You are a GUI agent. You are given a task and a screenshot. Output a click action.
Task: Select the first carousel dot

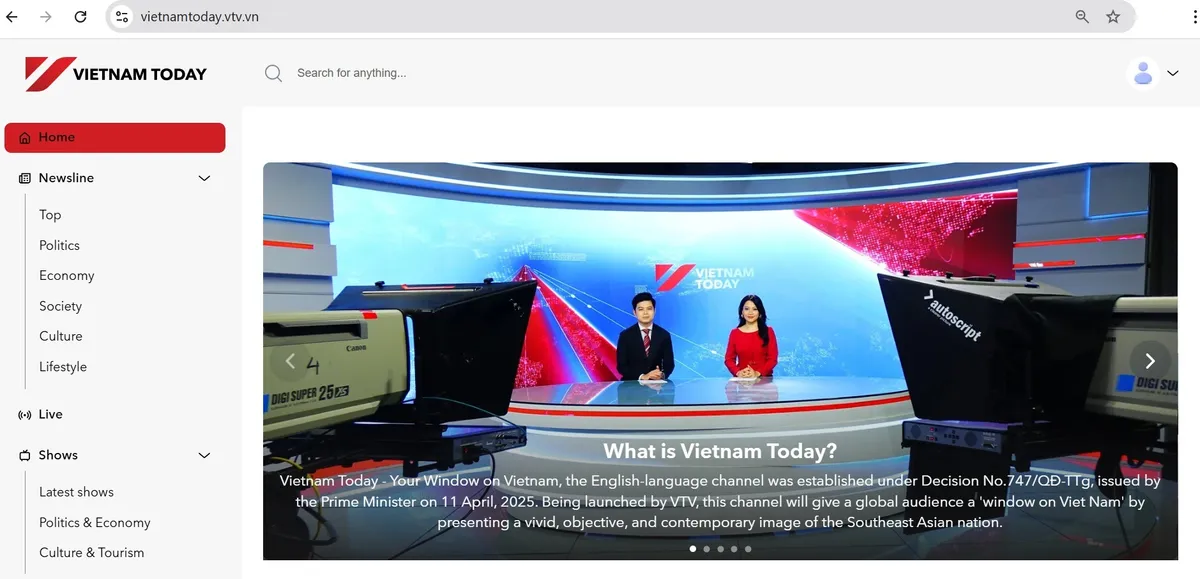point(693,549)
